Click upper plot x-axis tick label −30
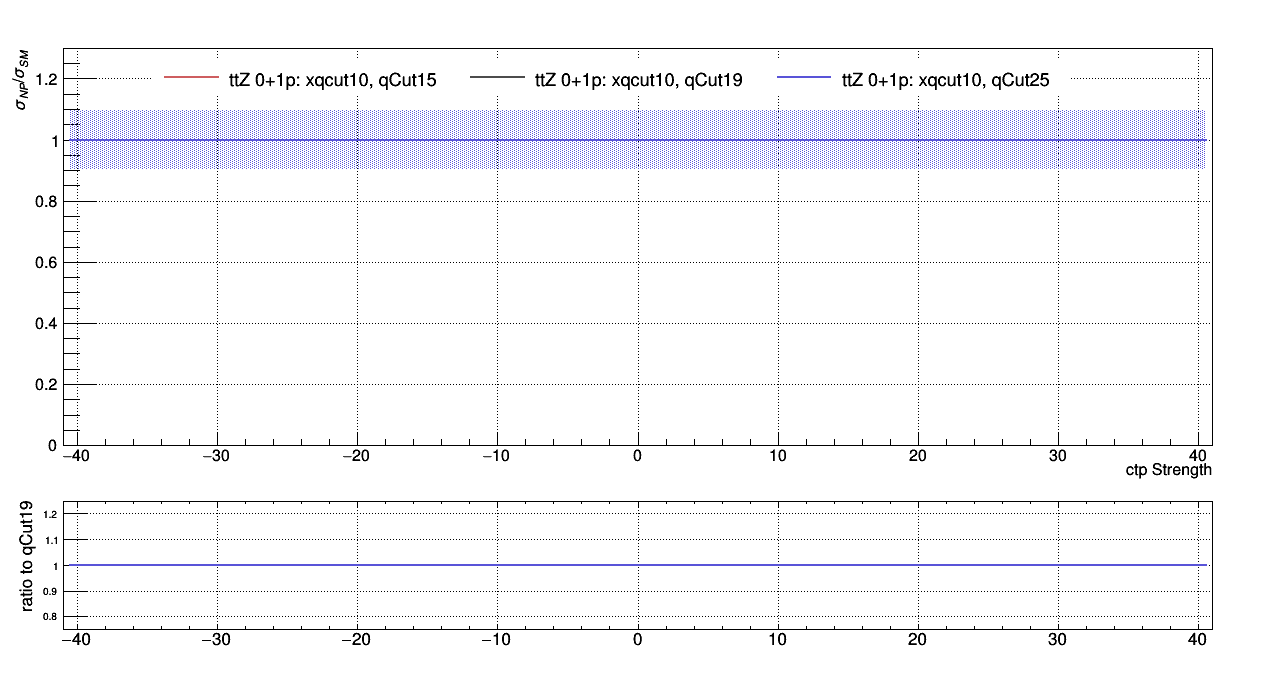 point(217,456)
